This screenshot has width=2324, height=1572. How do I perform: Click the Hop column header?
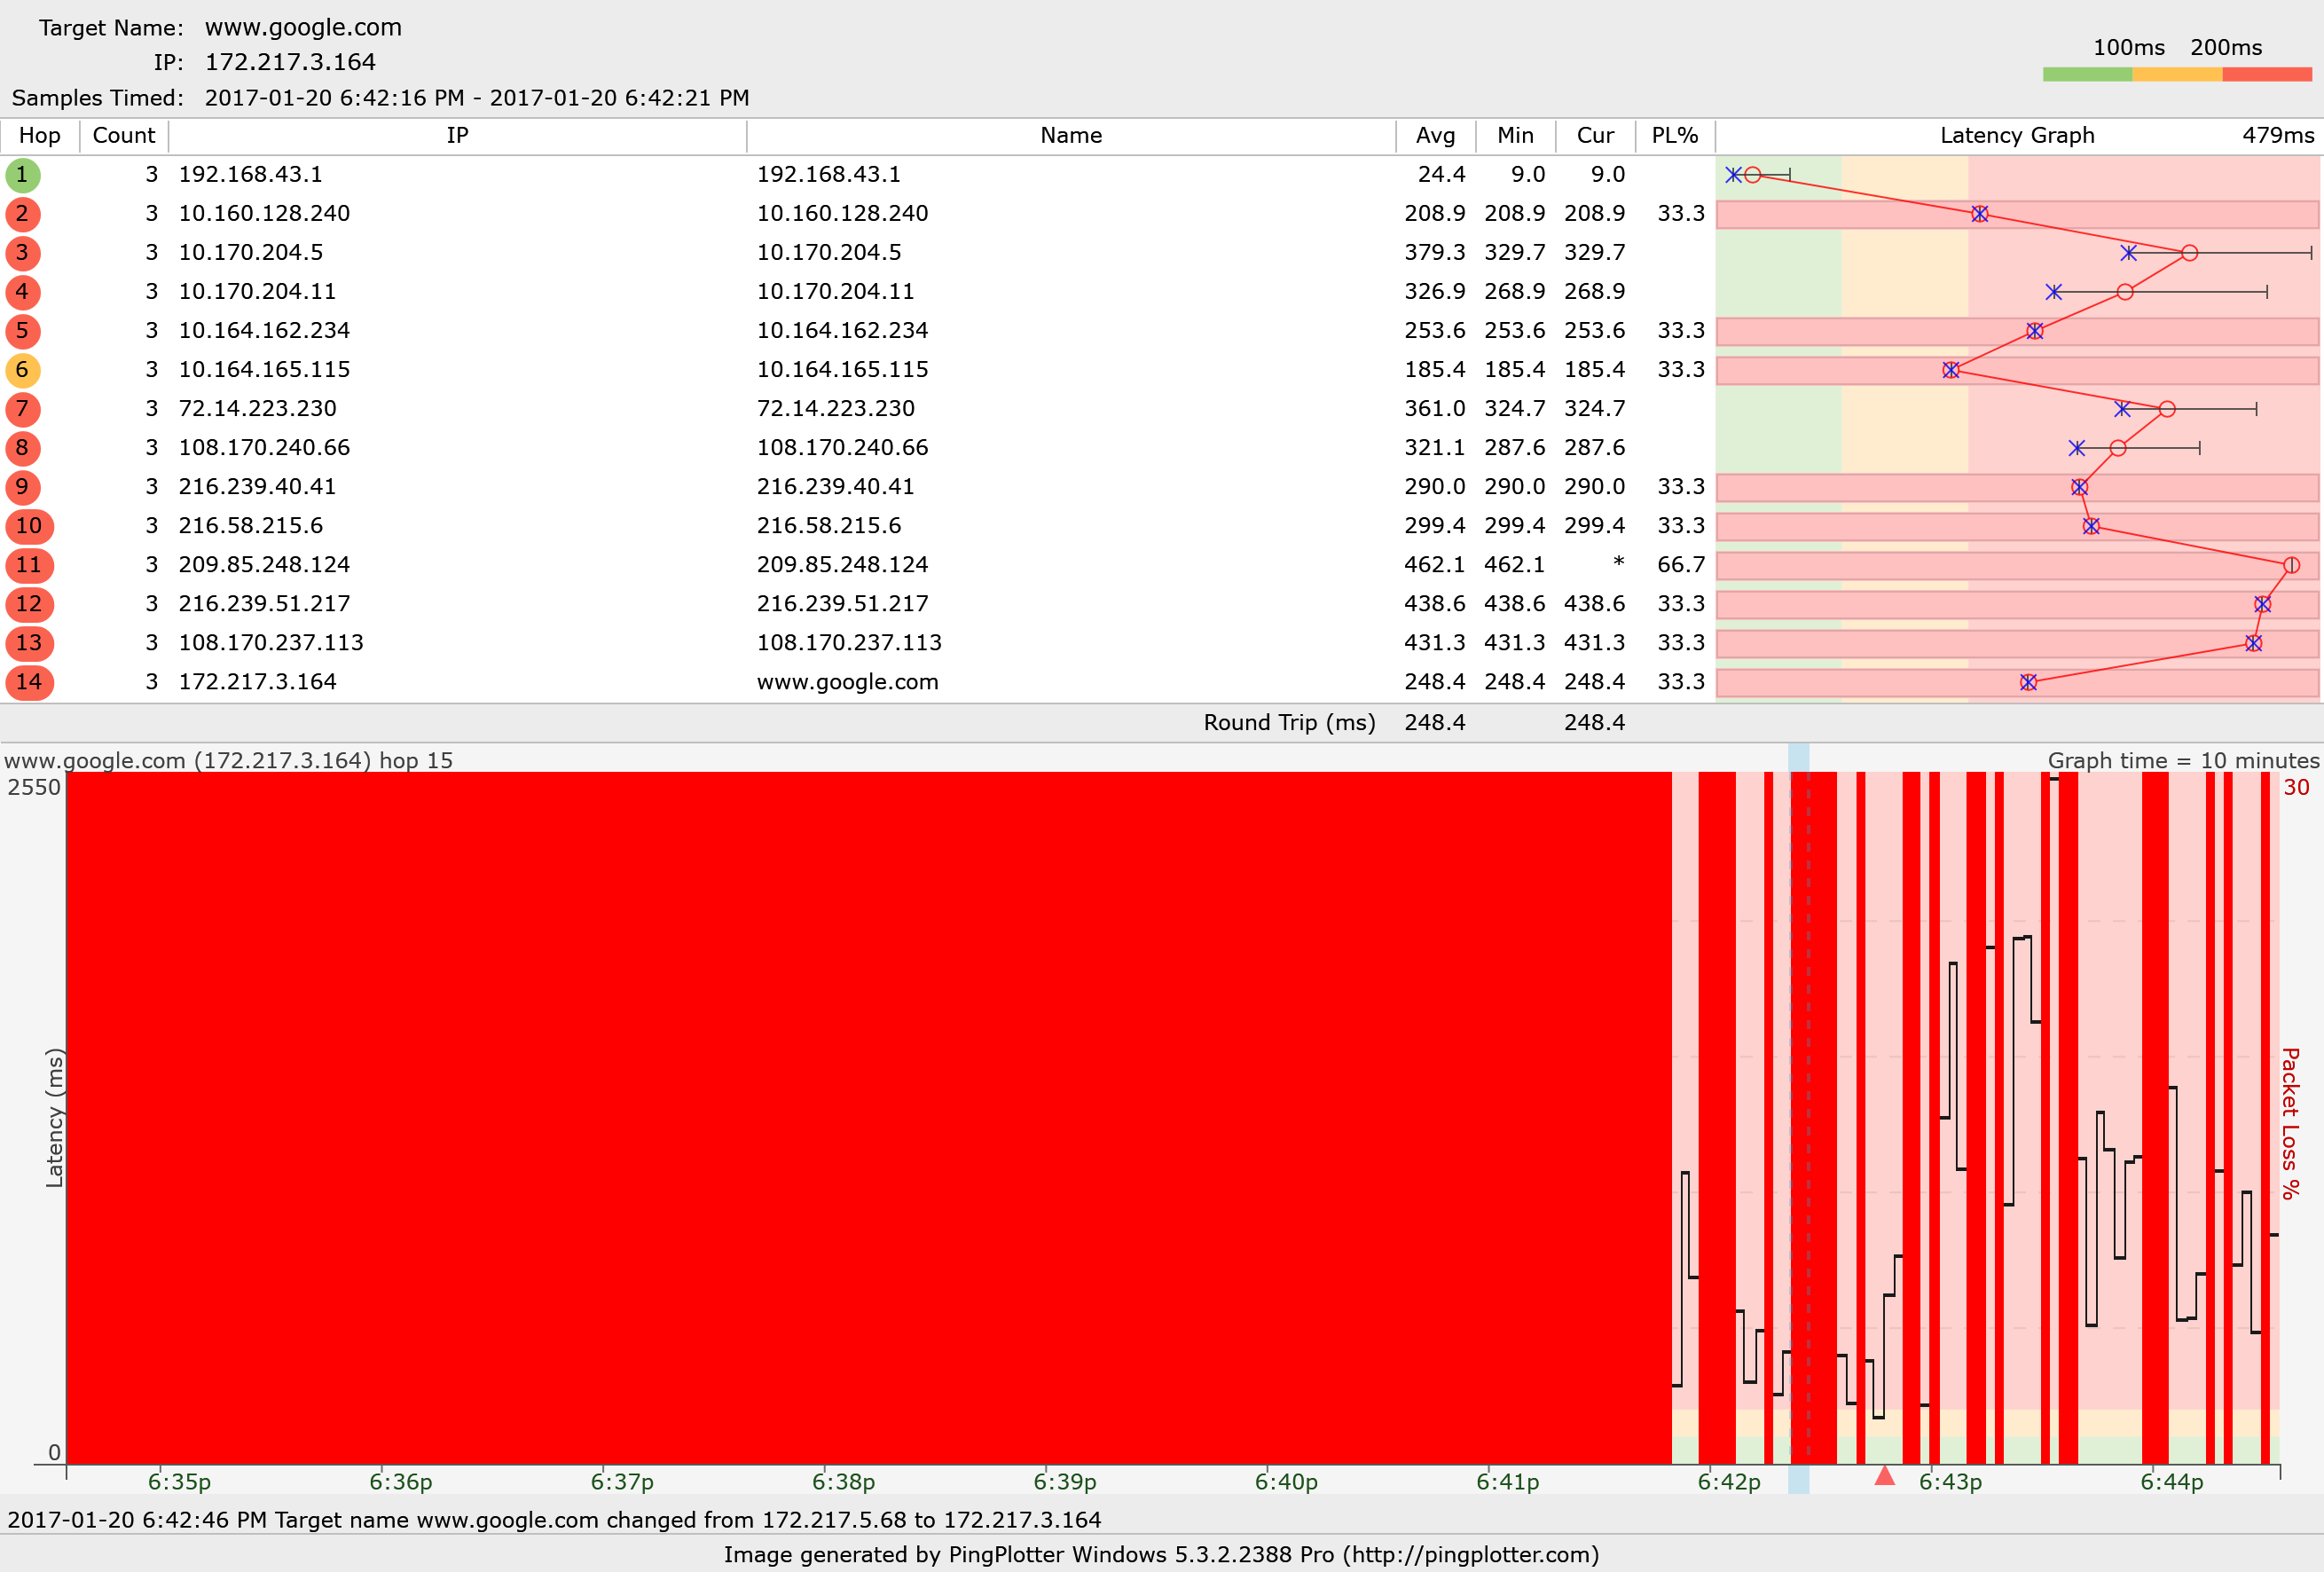pos(40,136)
